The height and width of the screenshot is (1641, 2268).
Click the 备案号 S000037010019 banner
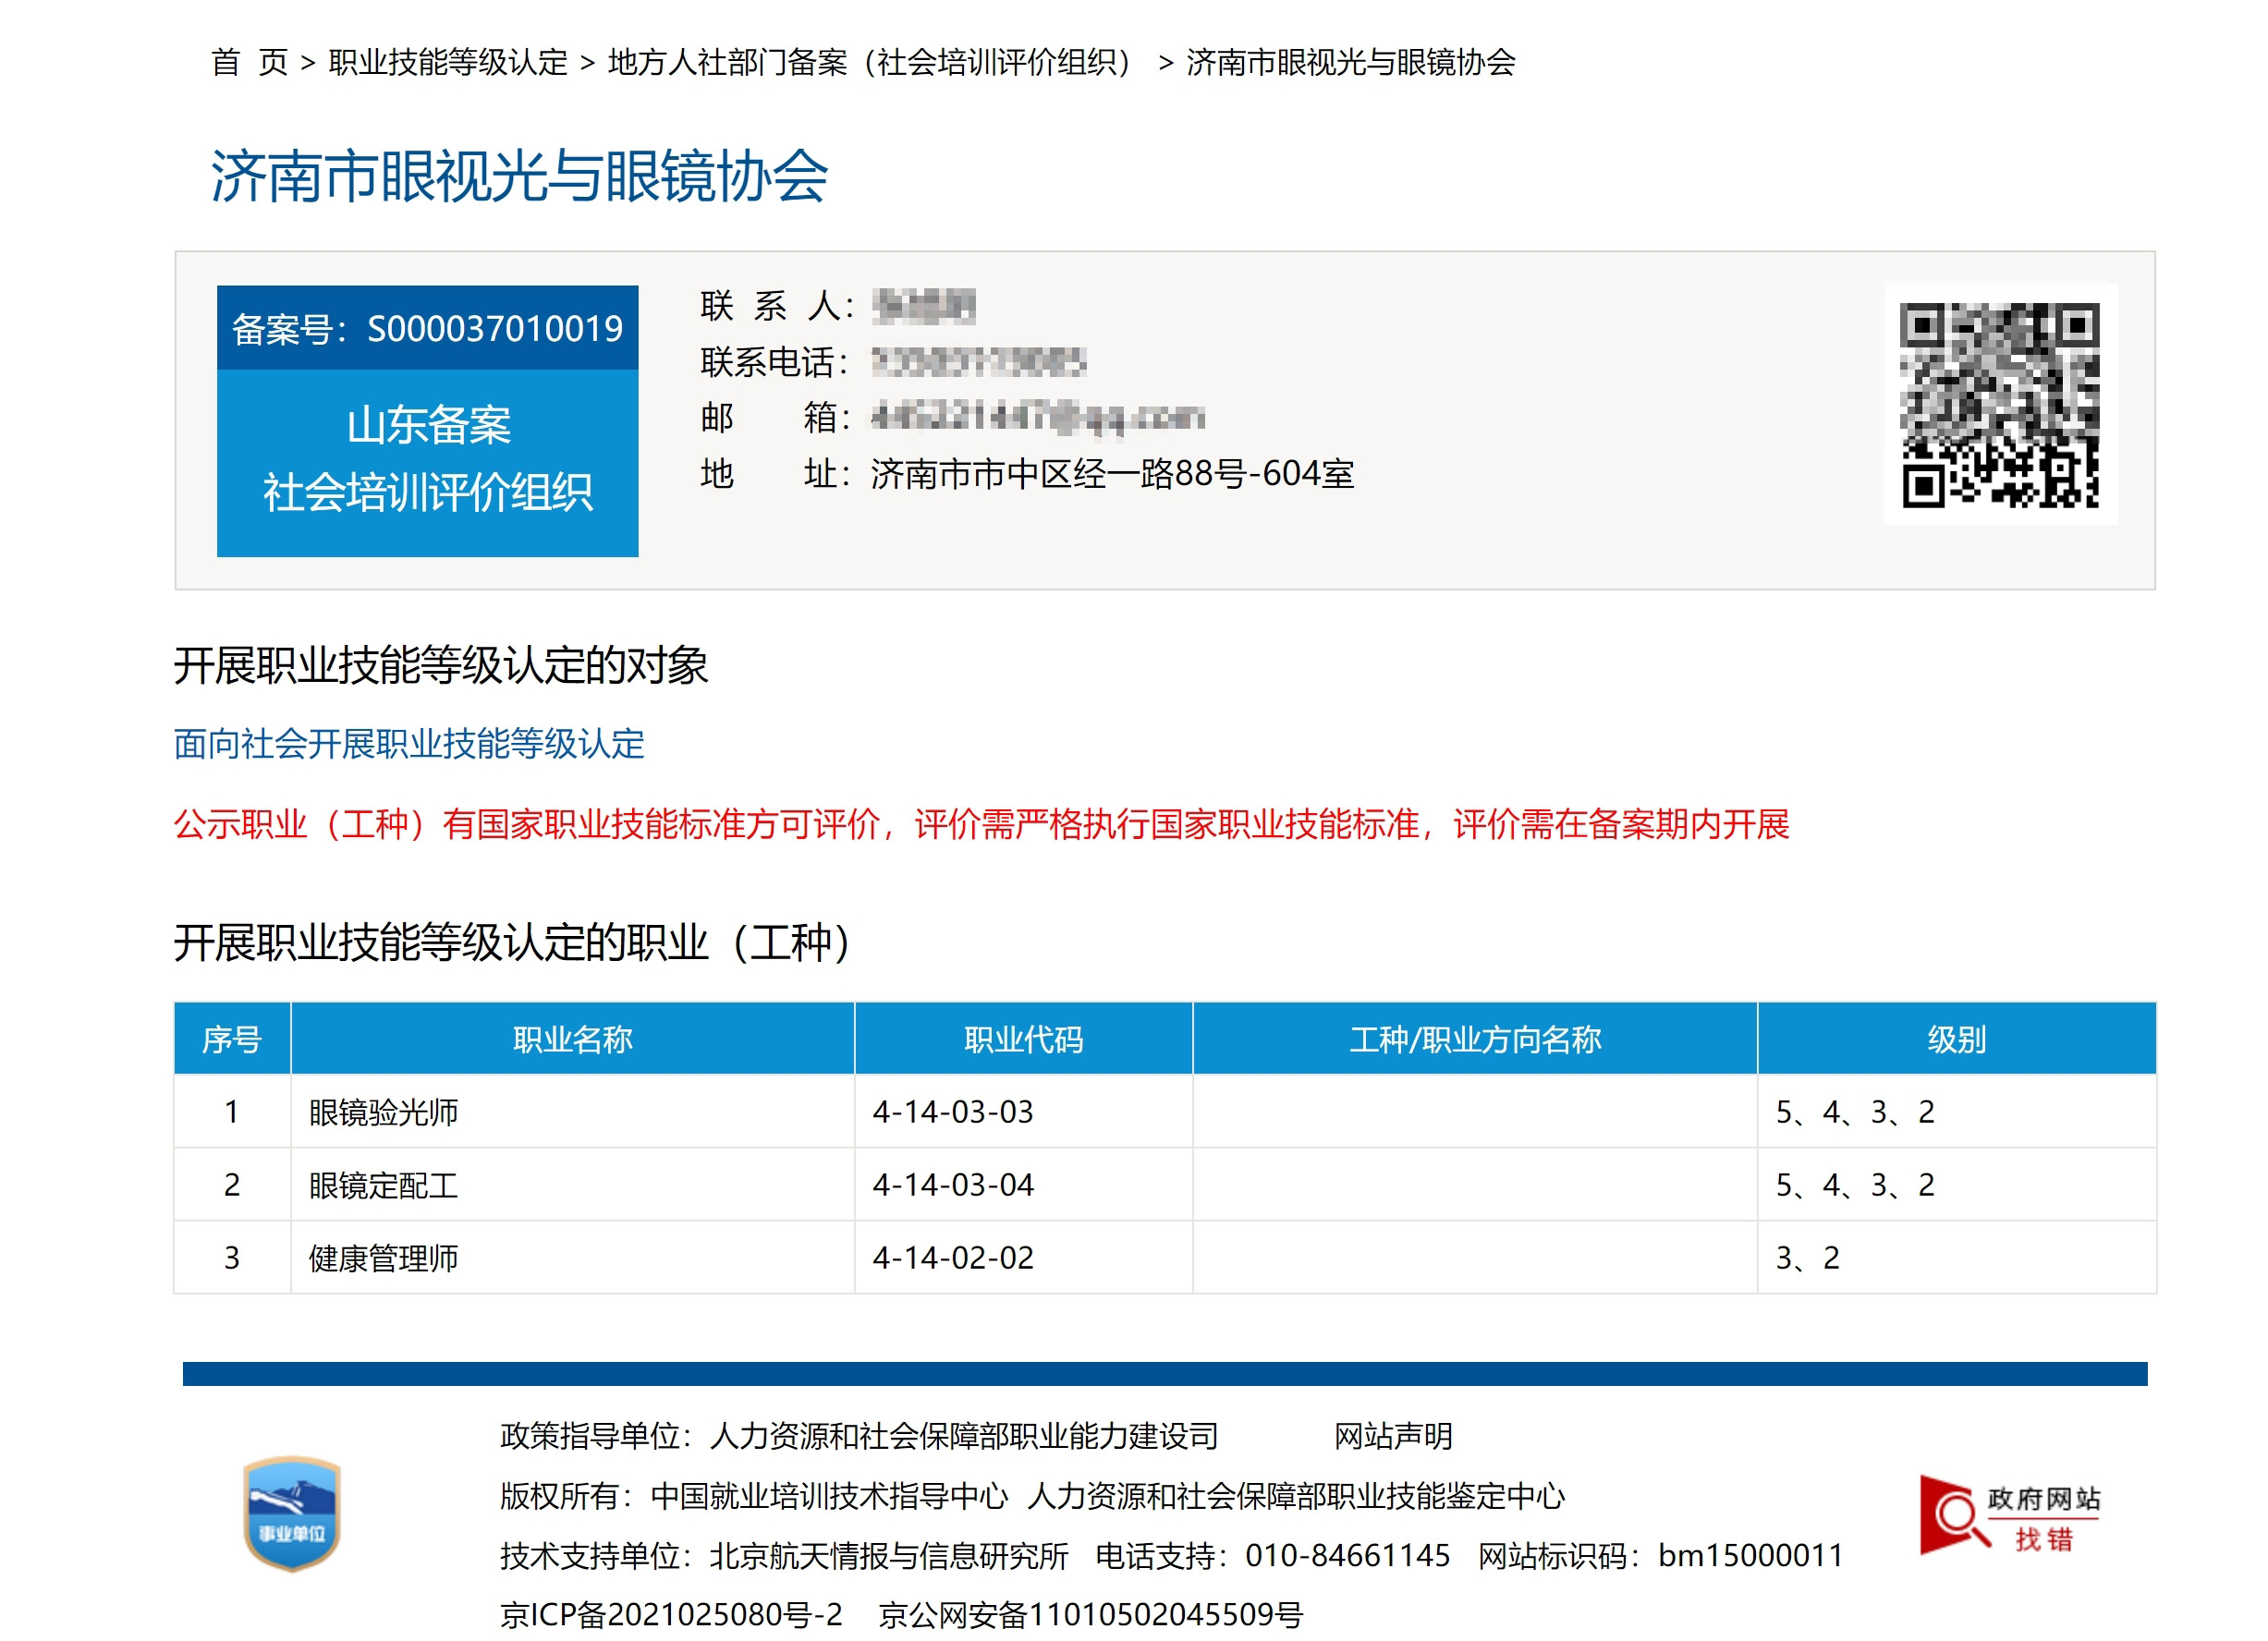tap(427, 328)
